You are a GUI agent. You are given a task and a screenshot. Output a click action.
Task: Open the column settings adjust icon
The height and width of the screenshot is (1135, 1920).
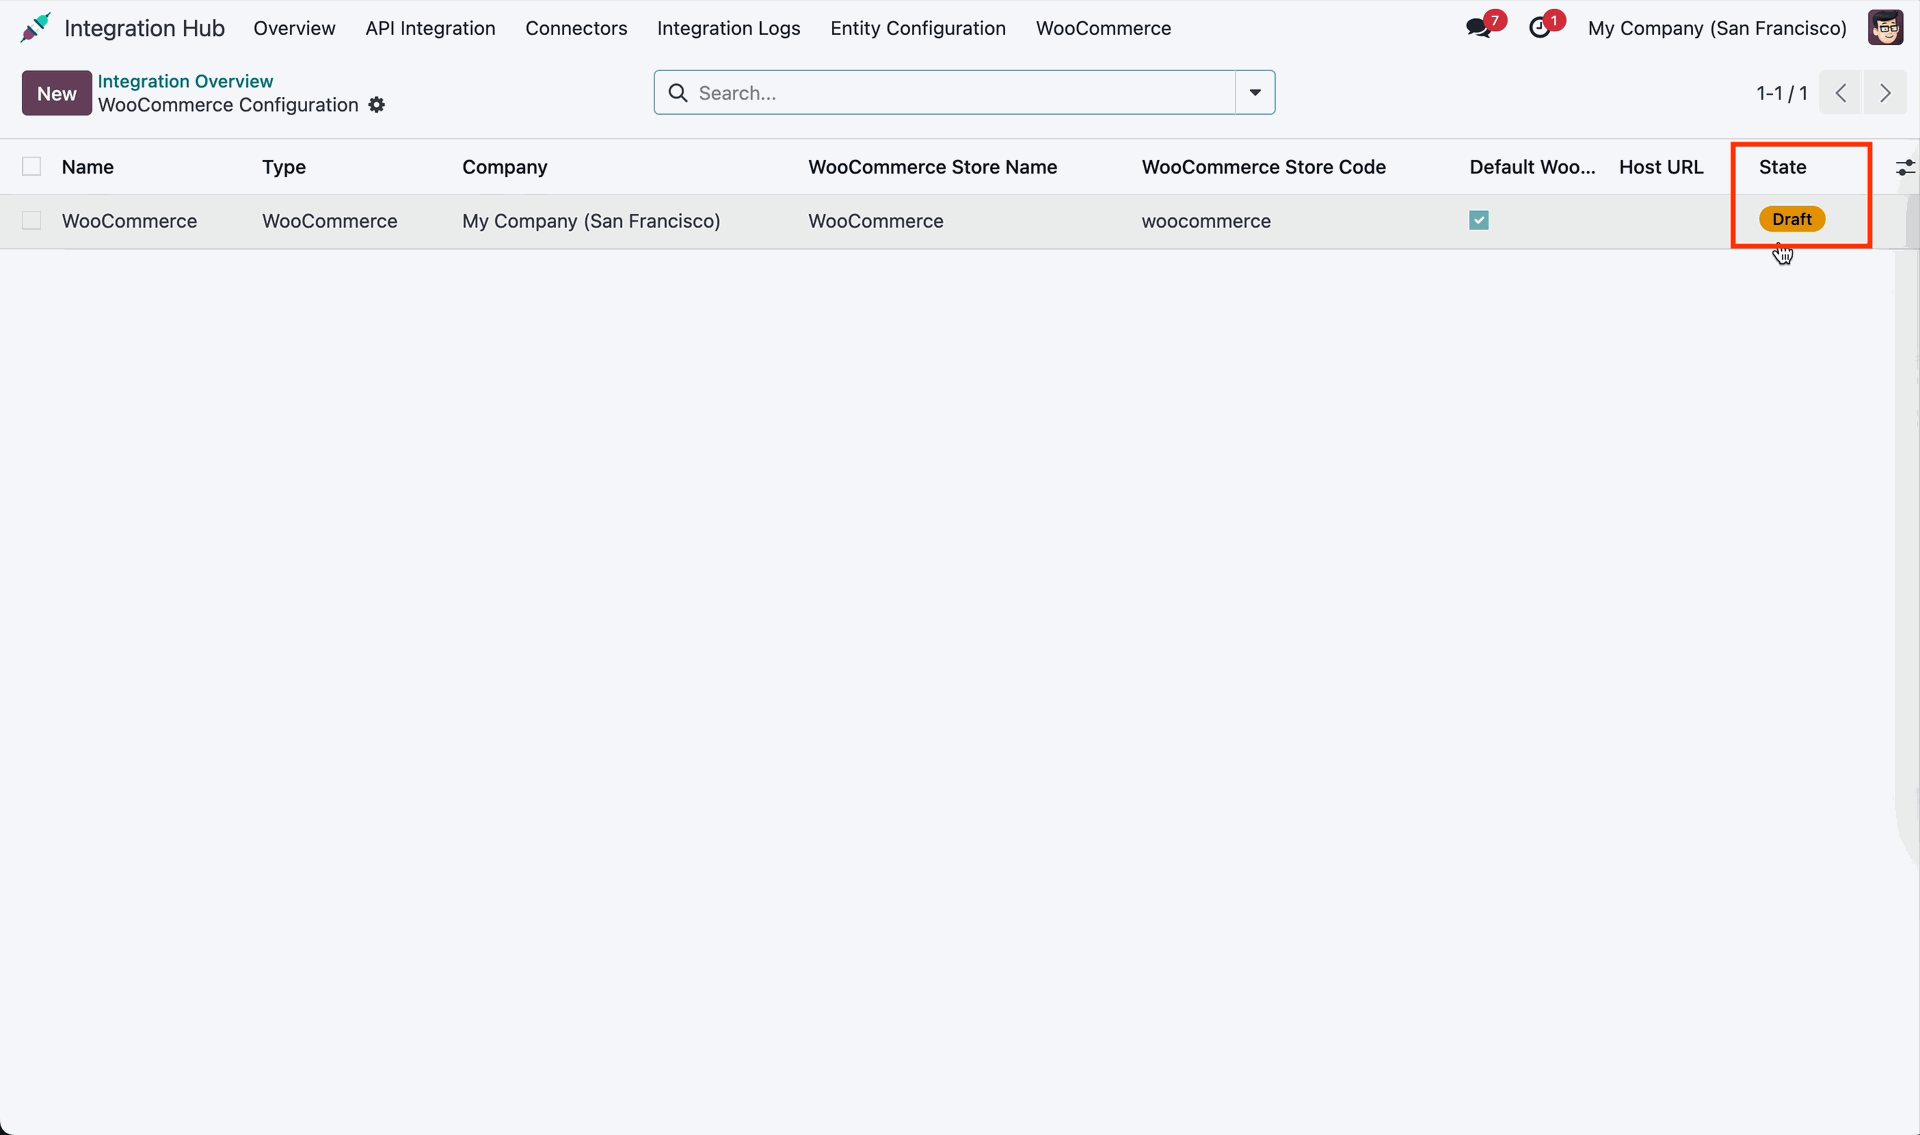click(1905, 168)
